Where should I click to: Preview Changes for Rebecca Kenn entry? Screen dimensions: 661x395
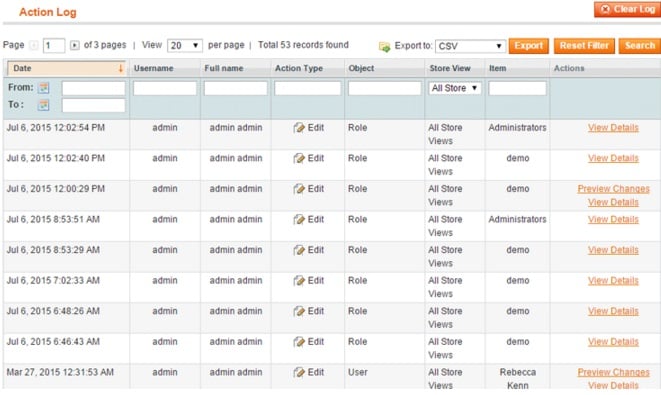[613, 372]
